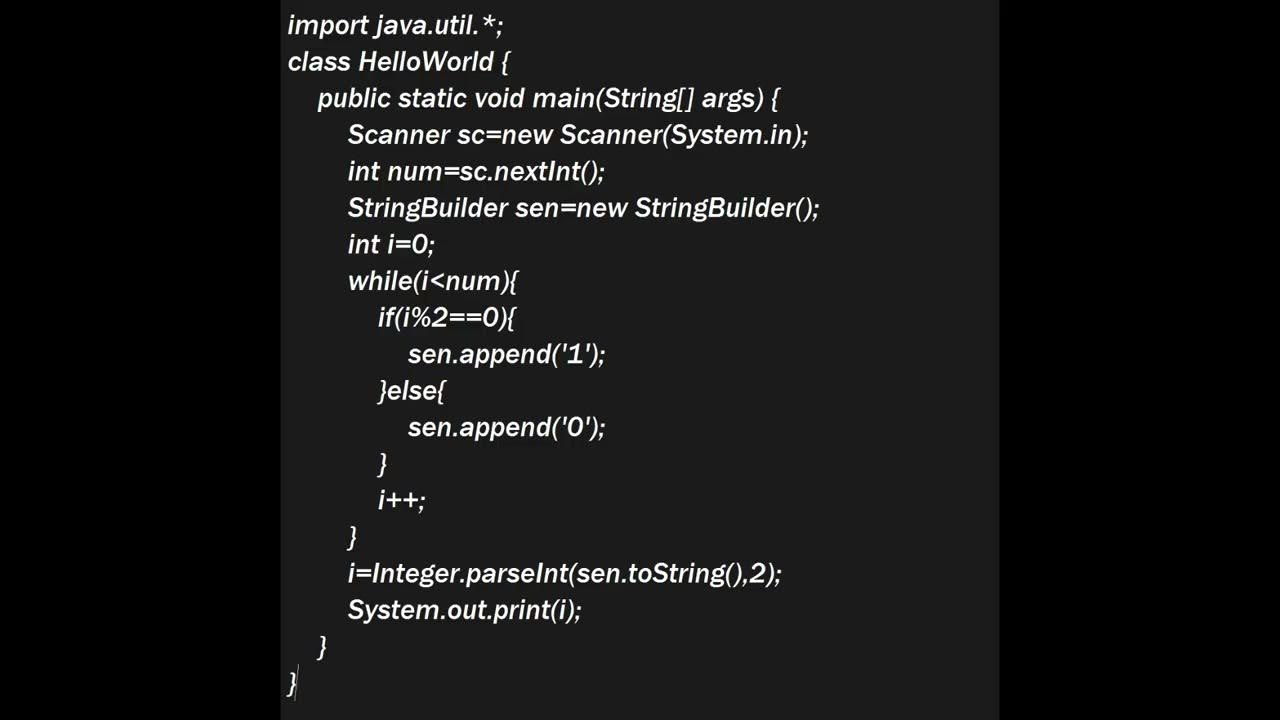
Task: Click the if(i%2==0) condition line
Action: 446,318
